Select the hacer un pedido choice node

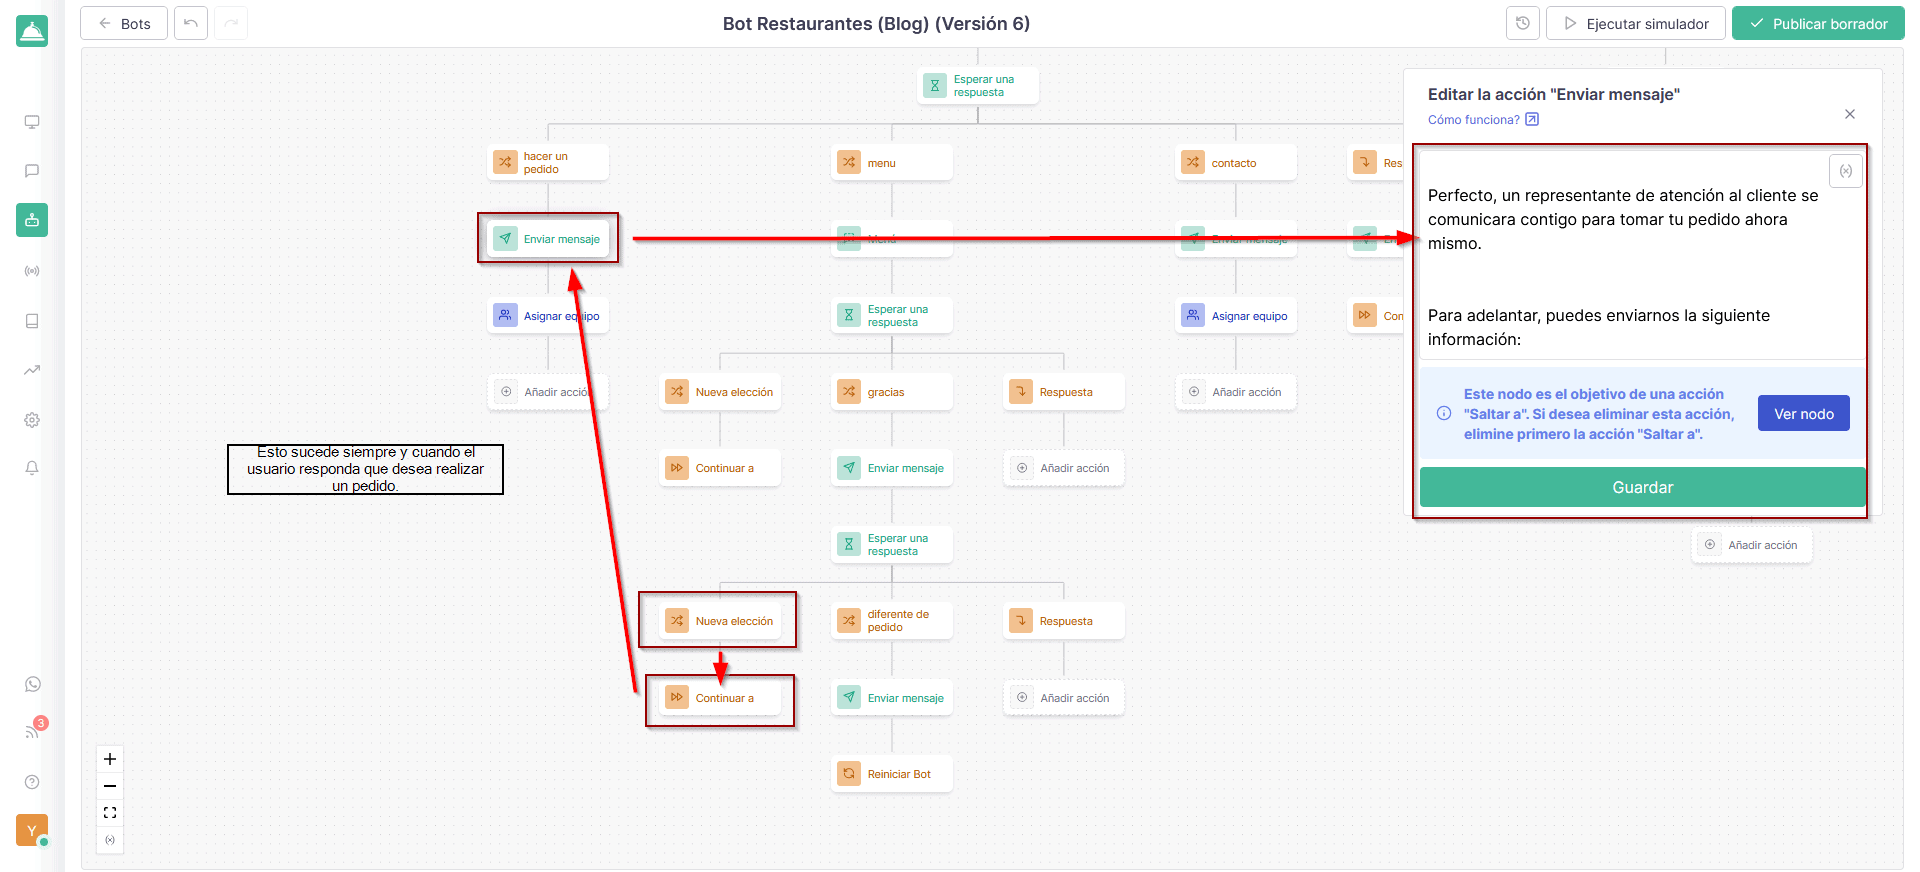coord(548,163)
